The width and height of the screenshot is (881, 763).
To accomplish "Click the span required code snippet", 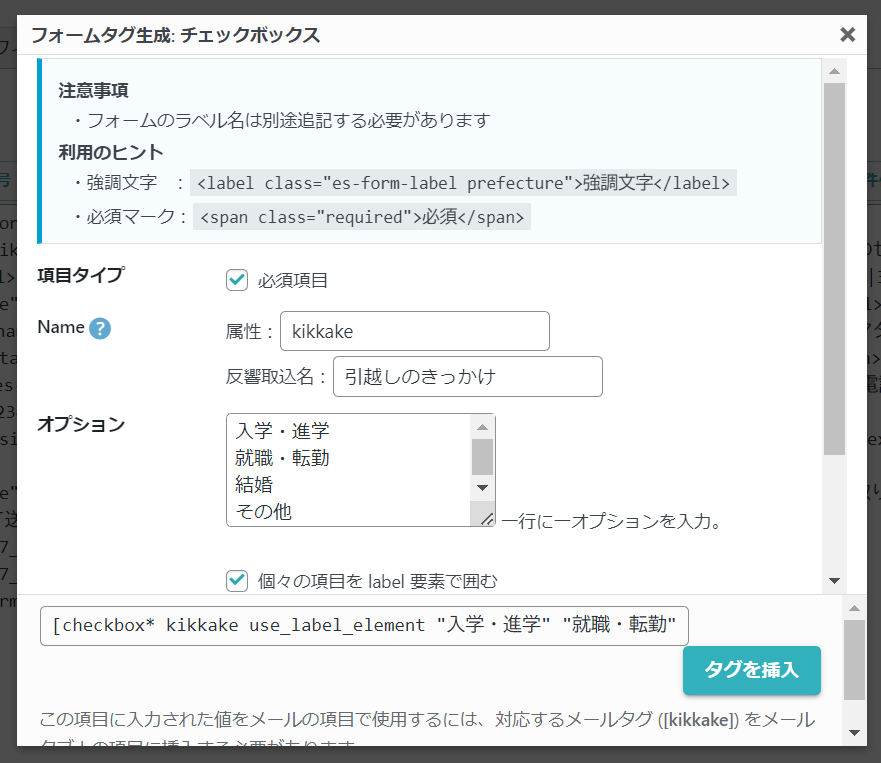I will click(x=362, y=216).
